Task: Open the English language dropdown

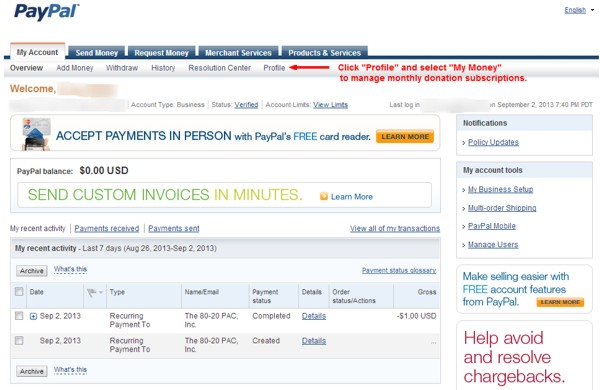Action: (x=579, y=10)
